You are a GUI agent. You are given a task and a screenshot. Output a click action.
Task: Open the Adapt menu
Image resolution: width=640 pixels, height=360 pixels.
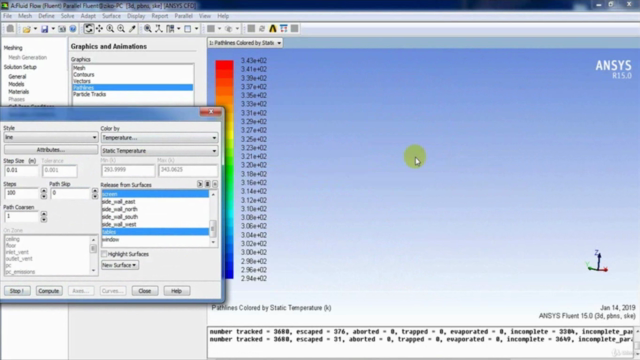click(x=88, y=16)
